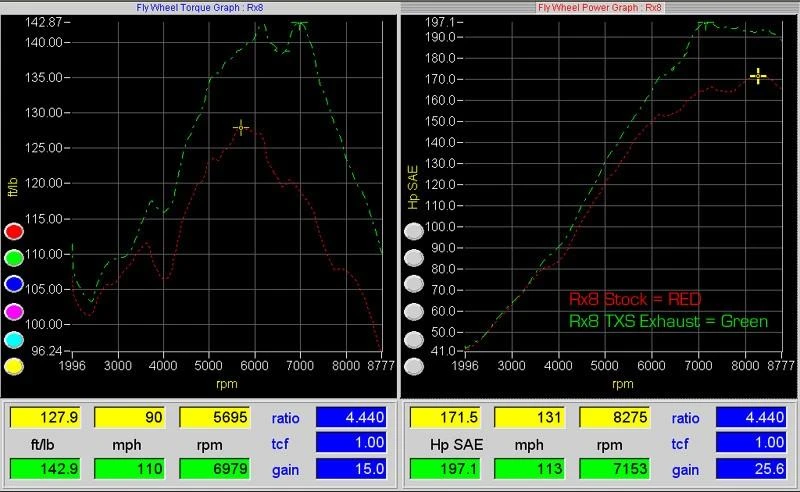800x492 pixels.
Task: Click topmost gray circle in power graph
Action: [413, 231]
